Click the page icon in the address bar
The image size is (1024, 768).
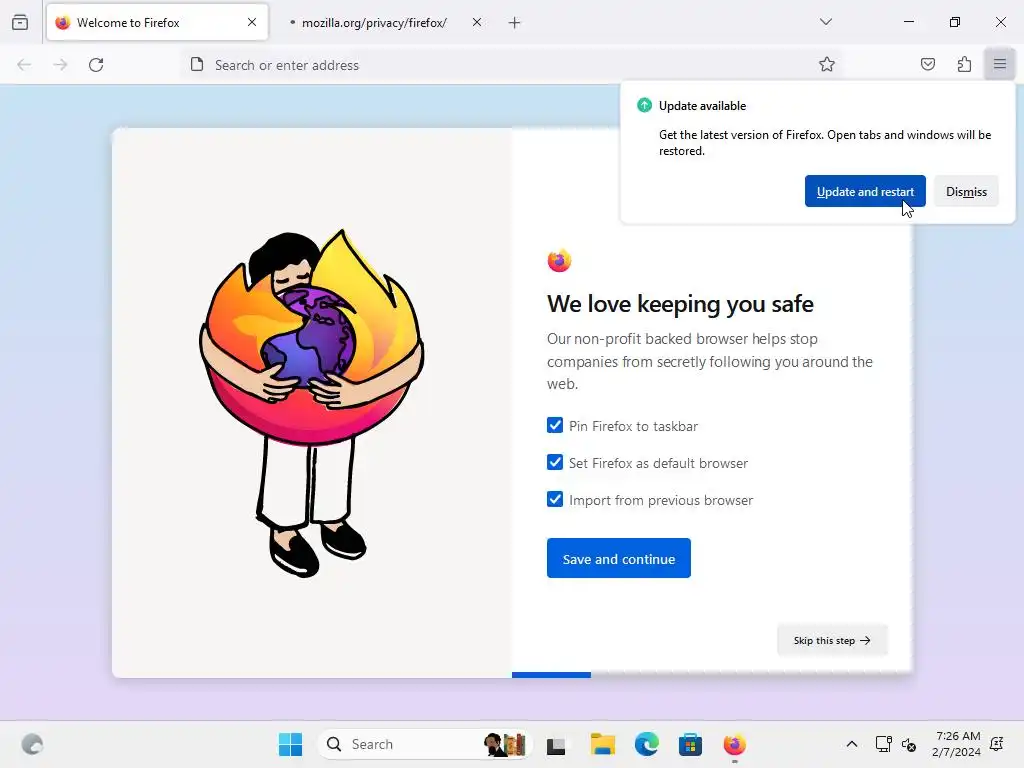pyautogui.click(x=197, y=64)
